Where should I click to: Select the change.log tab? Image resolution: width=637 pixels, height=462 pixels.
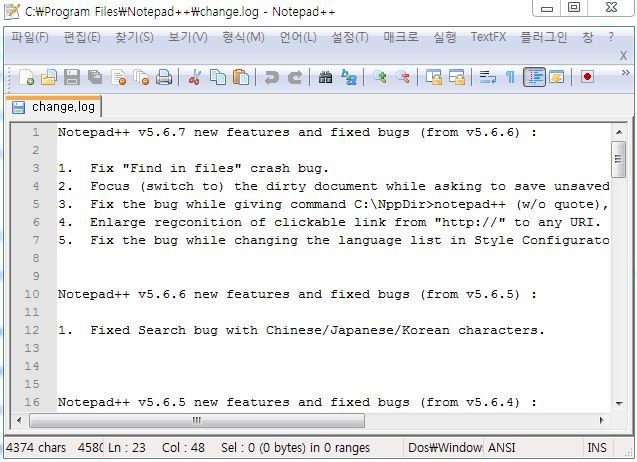click(53, 107)
